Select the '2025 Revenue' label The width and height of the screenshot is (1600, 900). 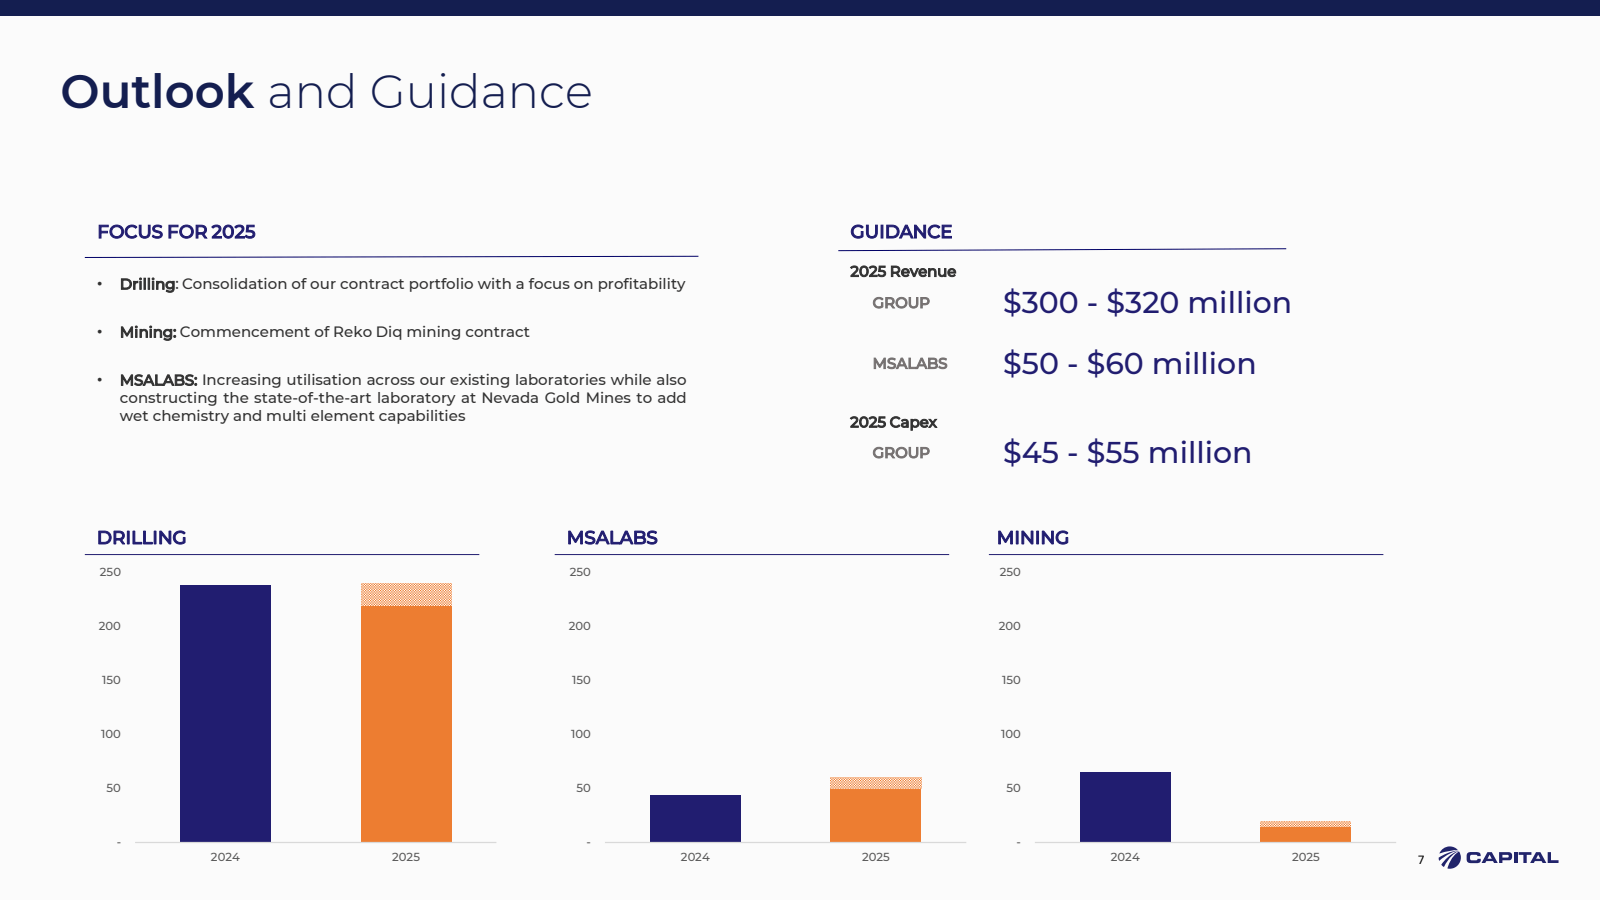pyautogui.click(x=903, y=272)
